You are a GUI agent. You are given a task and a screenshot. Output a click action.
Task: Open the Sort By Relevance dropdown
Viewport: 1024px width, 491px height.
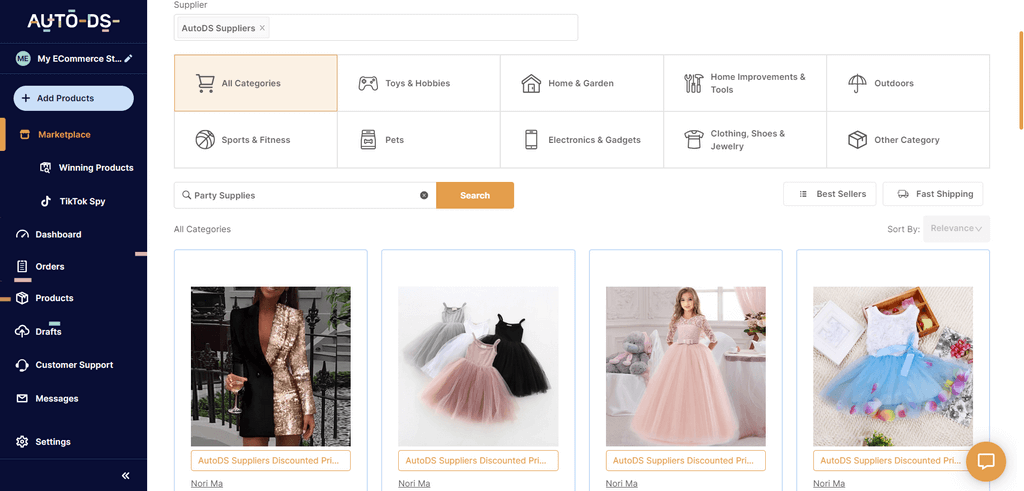click(x=956, y=228)
